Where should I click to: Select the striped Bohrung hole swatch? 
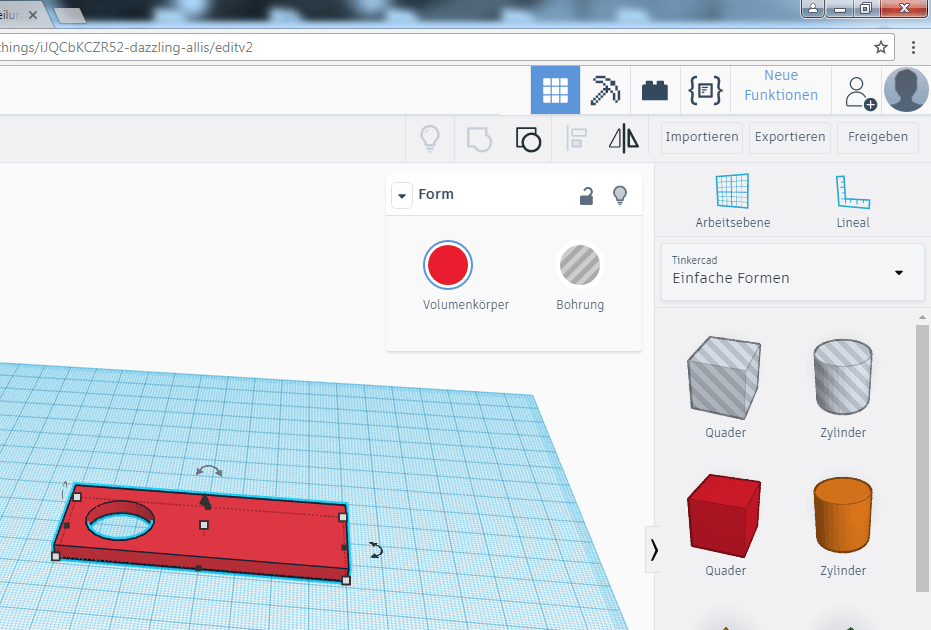point(580,265)
